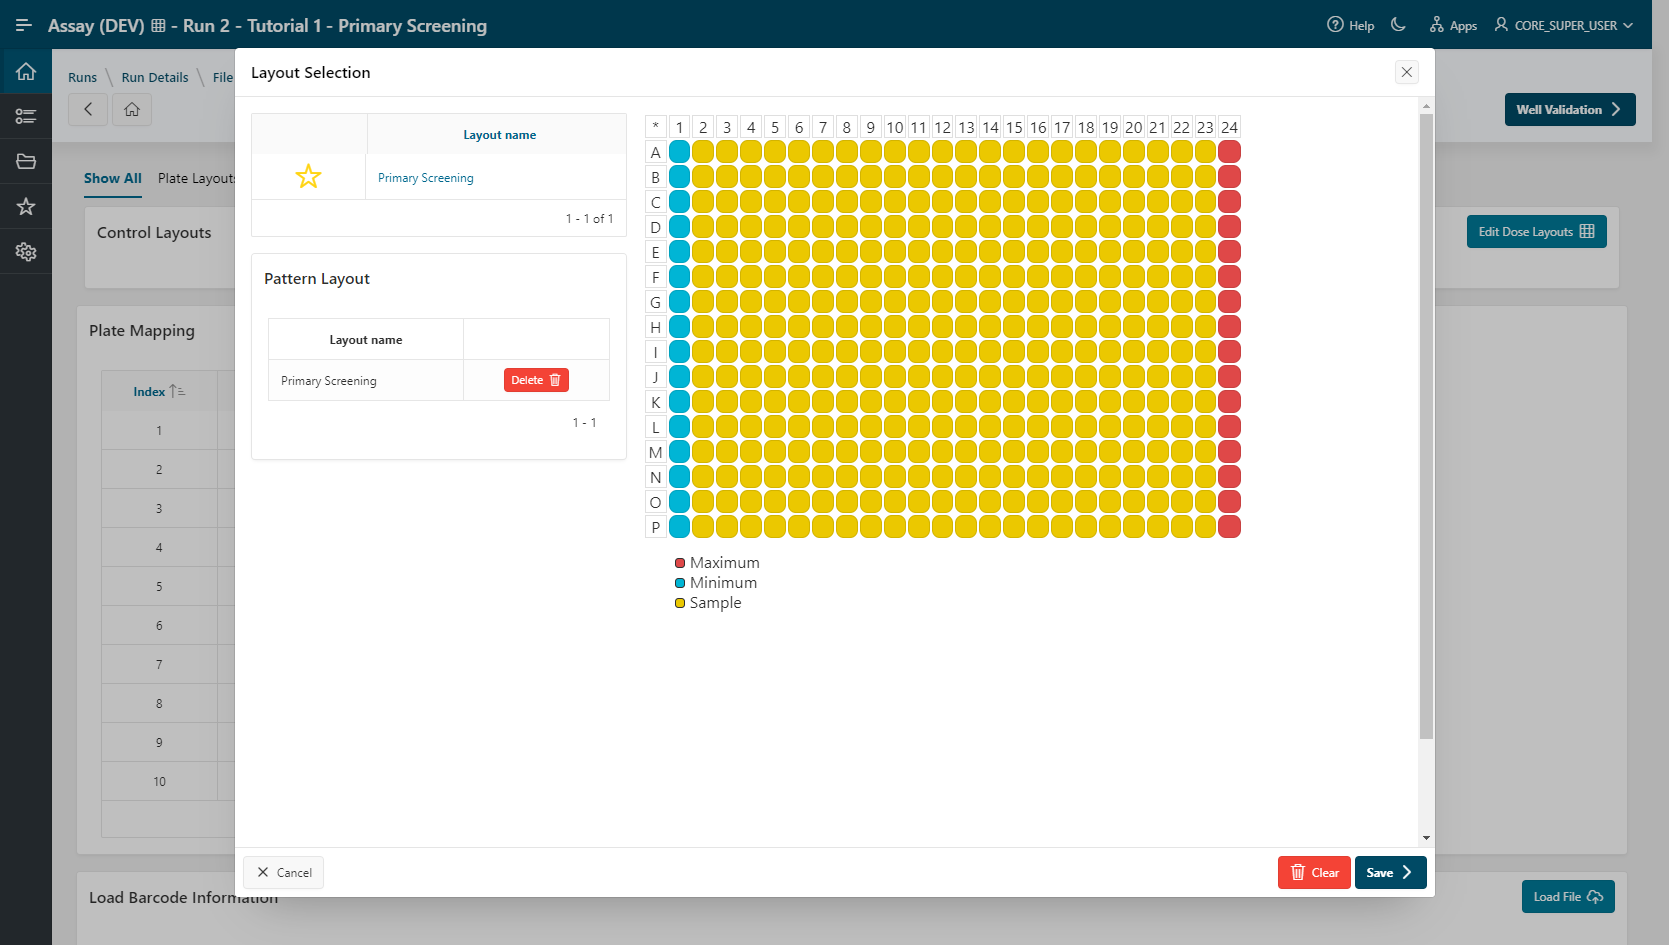
Task: Select Plate Mapping row index 1
Action: pyautogui.click(x=159, y=431)
